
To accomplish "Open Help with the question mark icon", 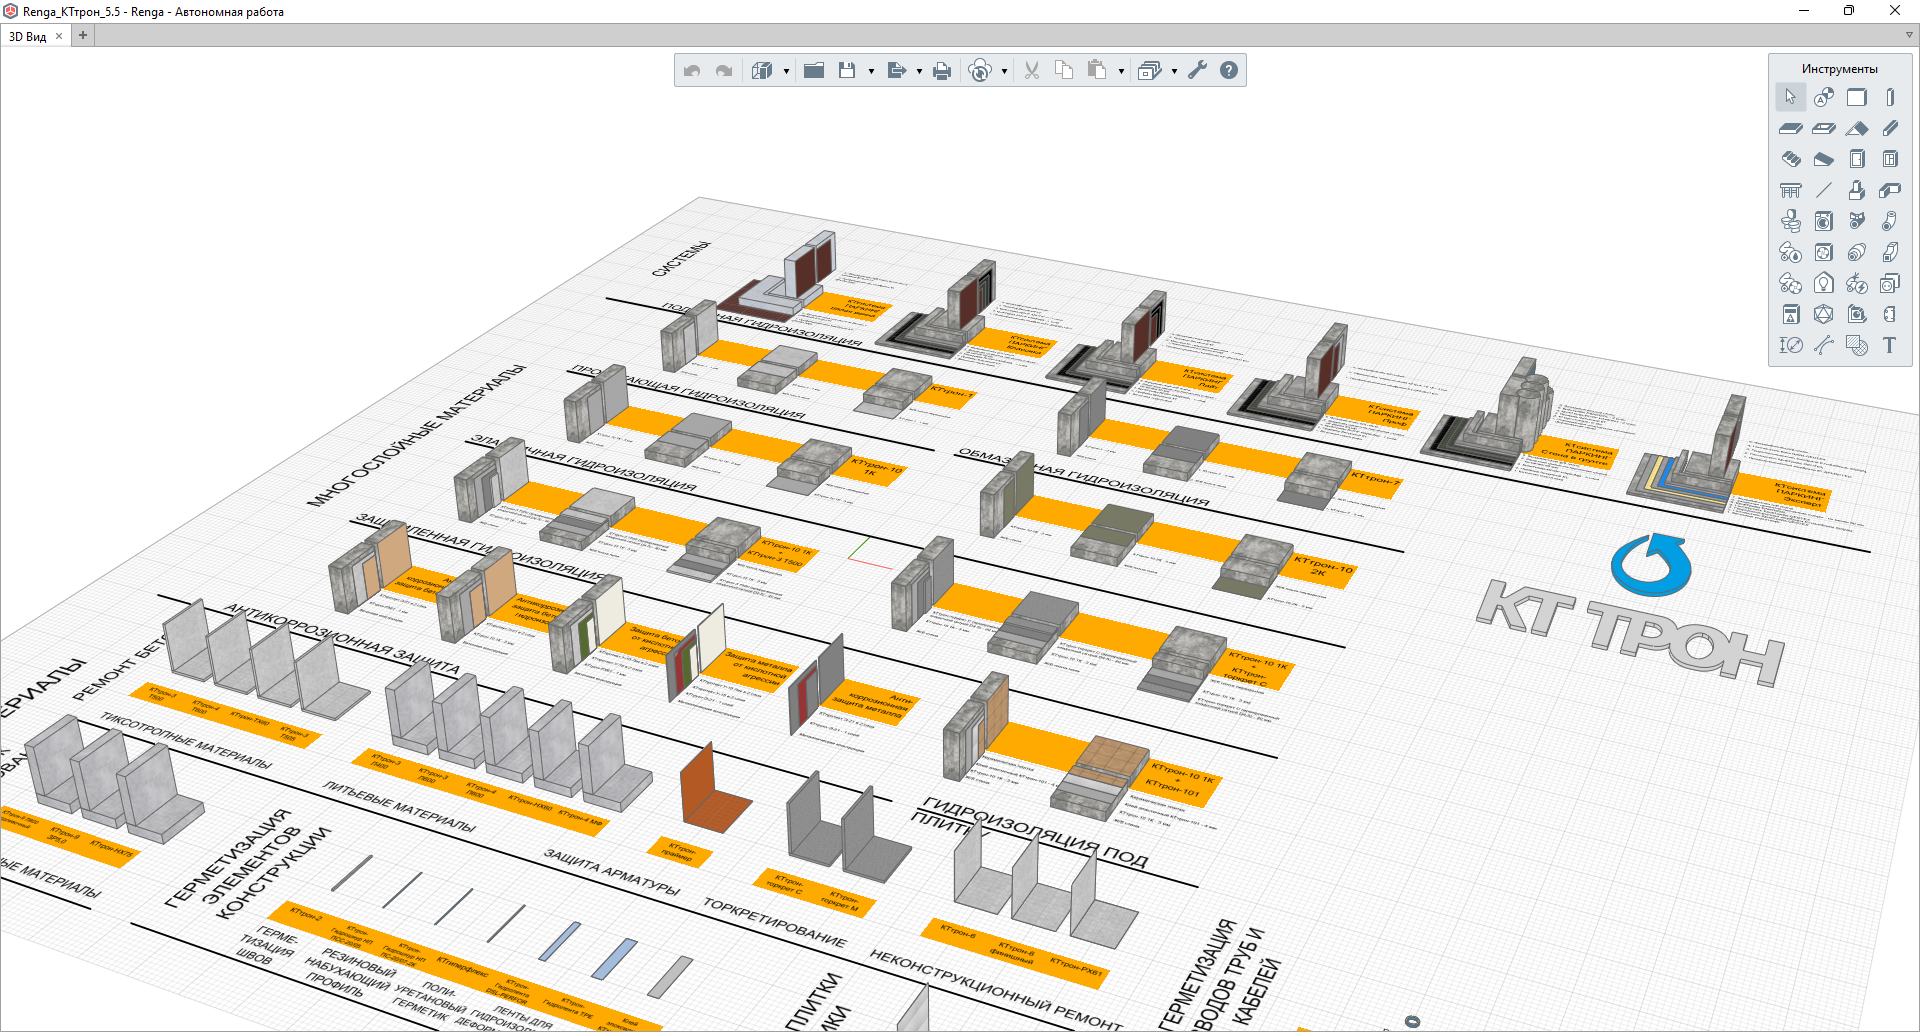I will (1229, 70).
